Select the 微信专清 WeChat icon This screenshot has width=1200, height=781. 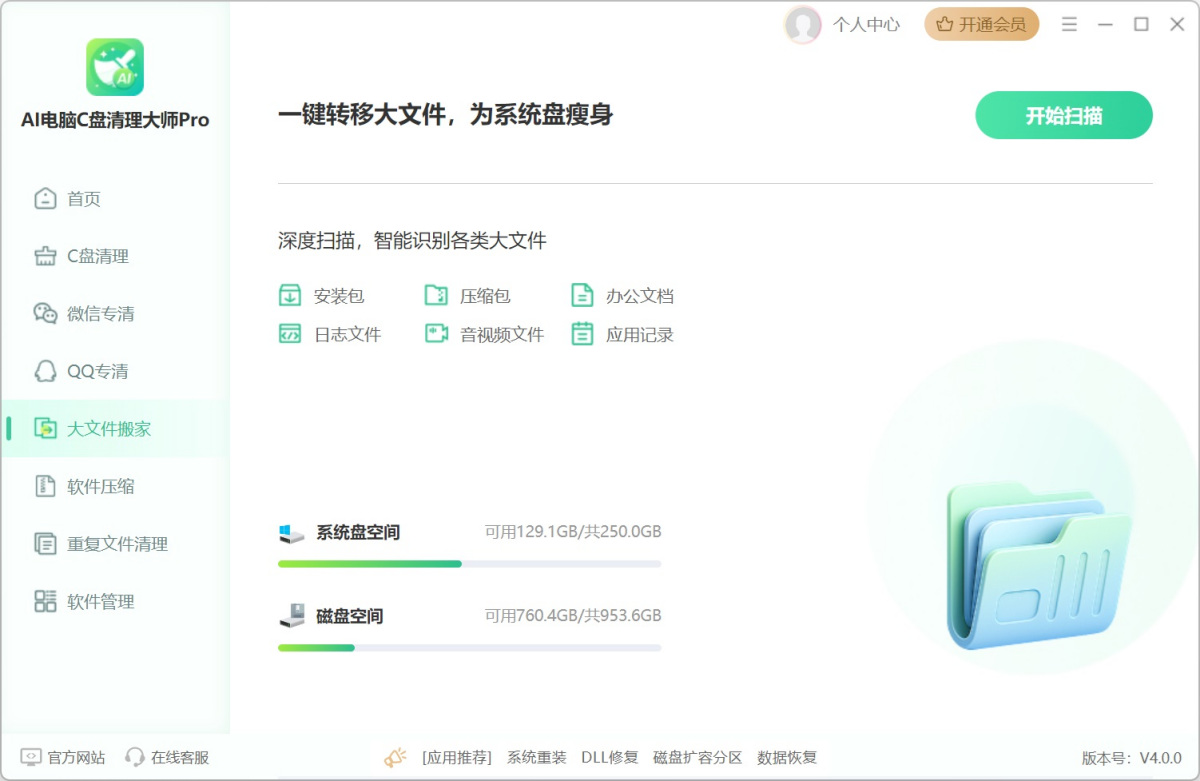coord(45,314)
